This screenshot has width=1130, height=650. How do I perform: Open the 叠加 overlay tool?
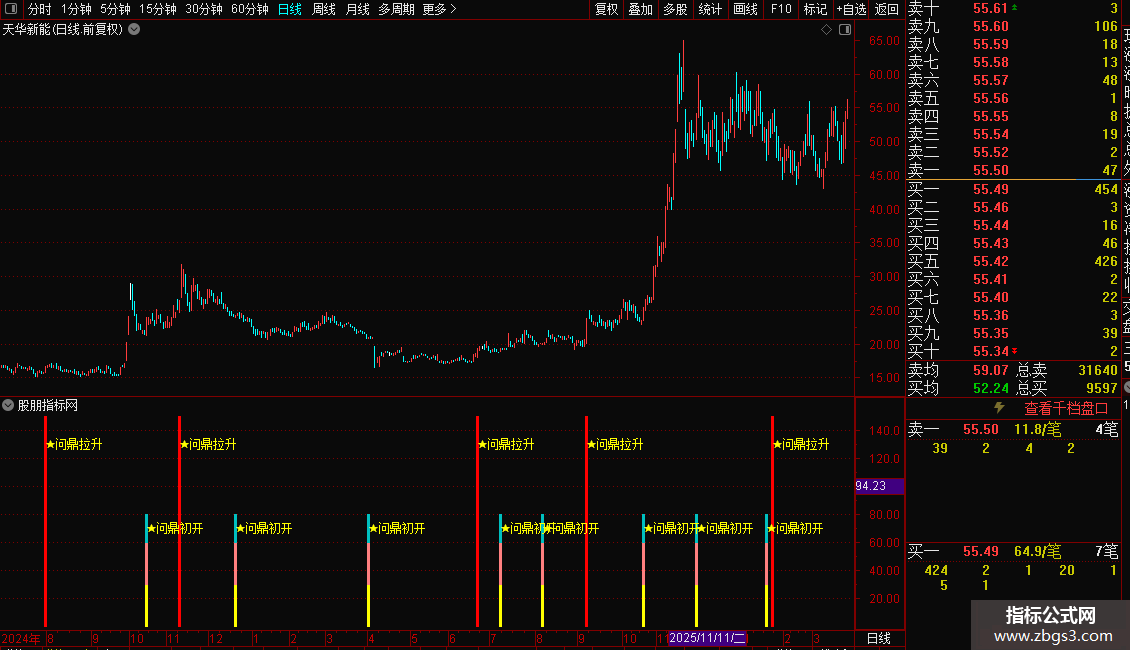[x=640, y=9]
